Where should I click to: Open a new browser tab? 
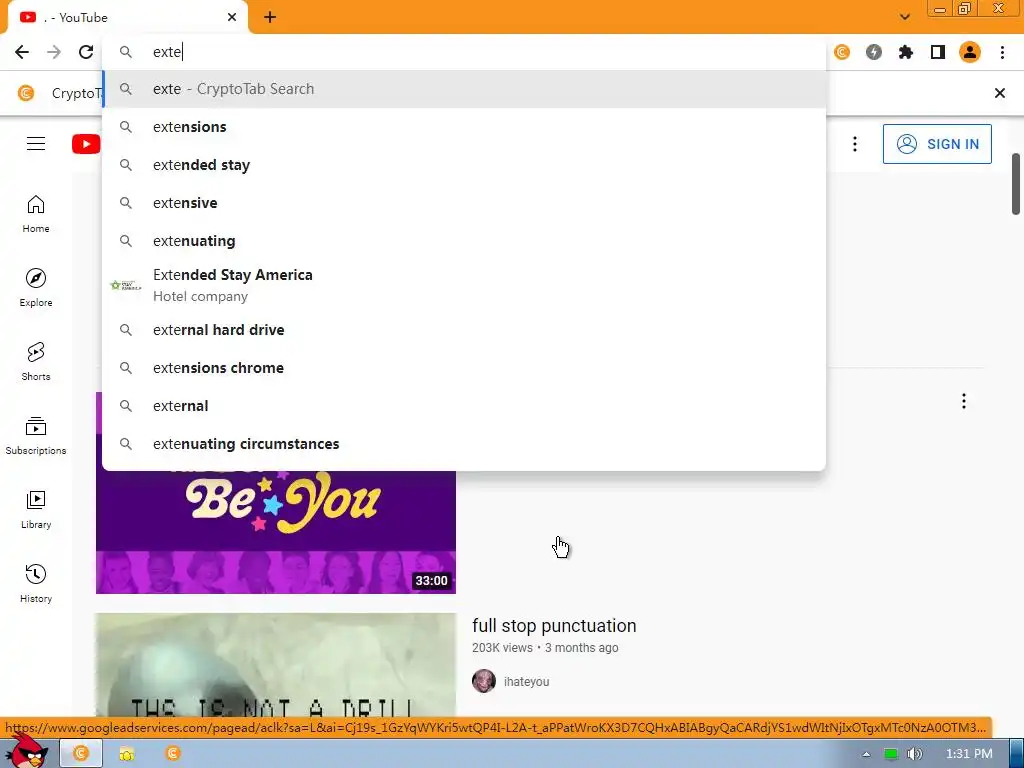point(270,18)
